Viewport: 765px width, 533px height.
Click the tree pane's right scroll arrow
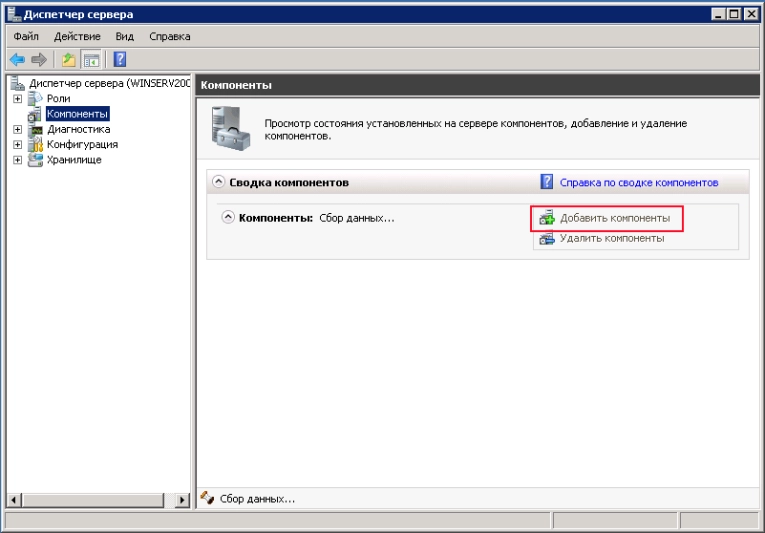pos(182,500)
